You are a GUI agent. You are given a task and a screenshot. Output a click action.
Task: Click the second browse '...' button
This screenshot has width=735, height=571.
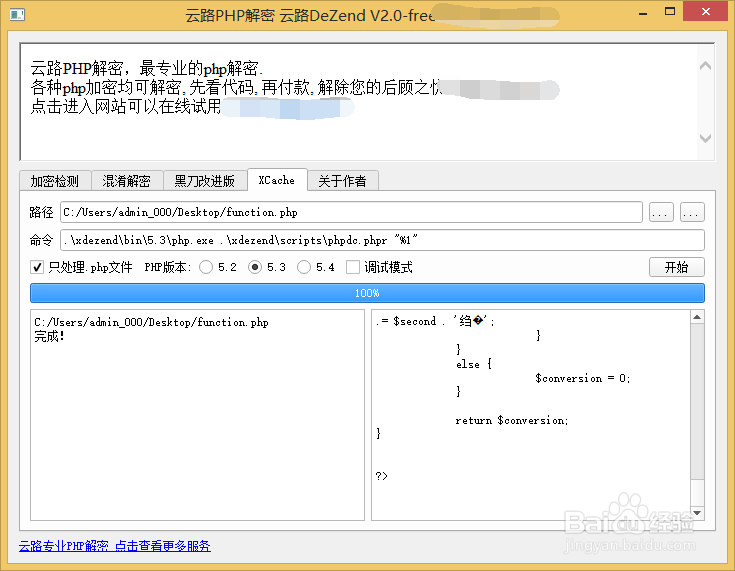click(x=692, y=212)
